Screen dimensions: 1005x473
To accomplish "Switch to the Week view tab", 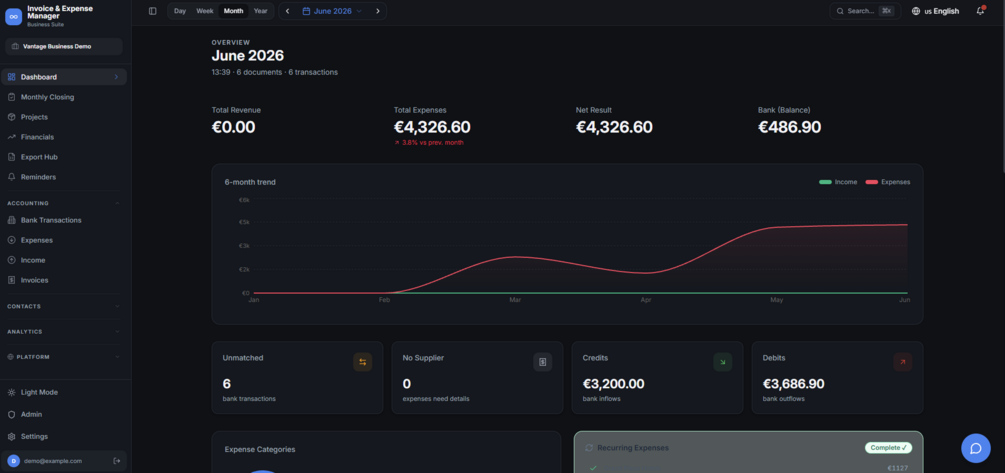I will pyautogui.click(x=205, y=11).
